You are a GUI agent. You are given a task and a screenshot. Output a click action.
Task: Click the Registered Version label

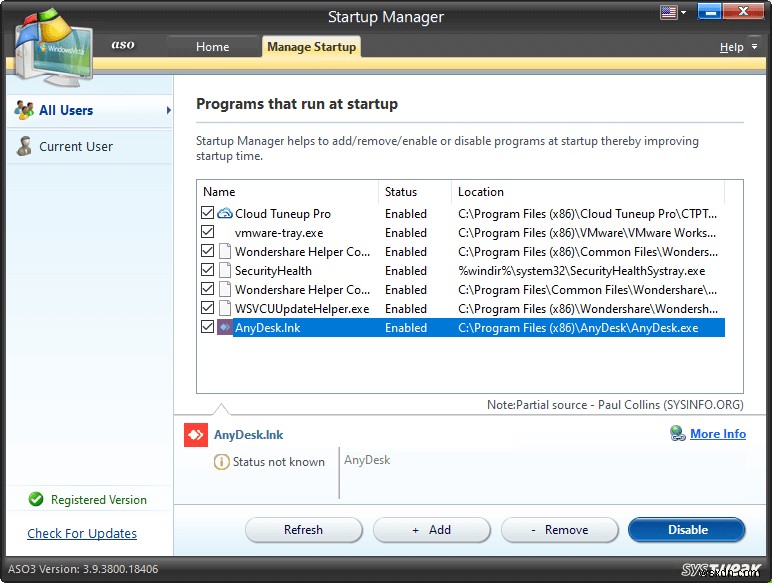[x=98, y=500]
